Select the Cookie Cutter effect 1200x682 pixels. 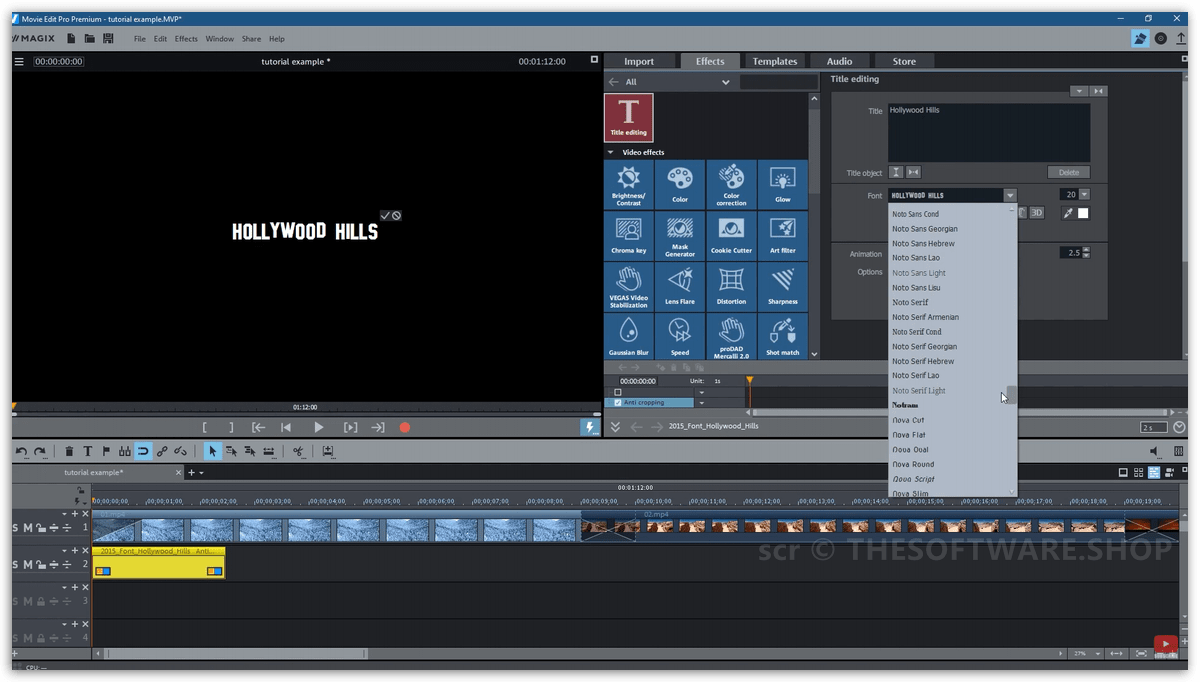point(731,236)
